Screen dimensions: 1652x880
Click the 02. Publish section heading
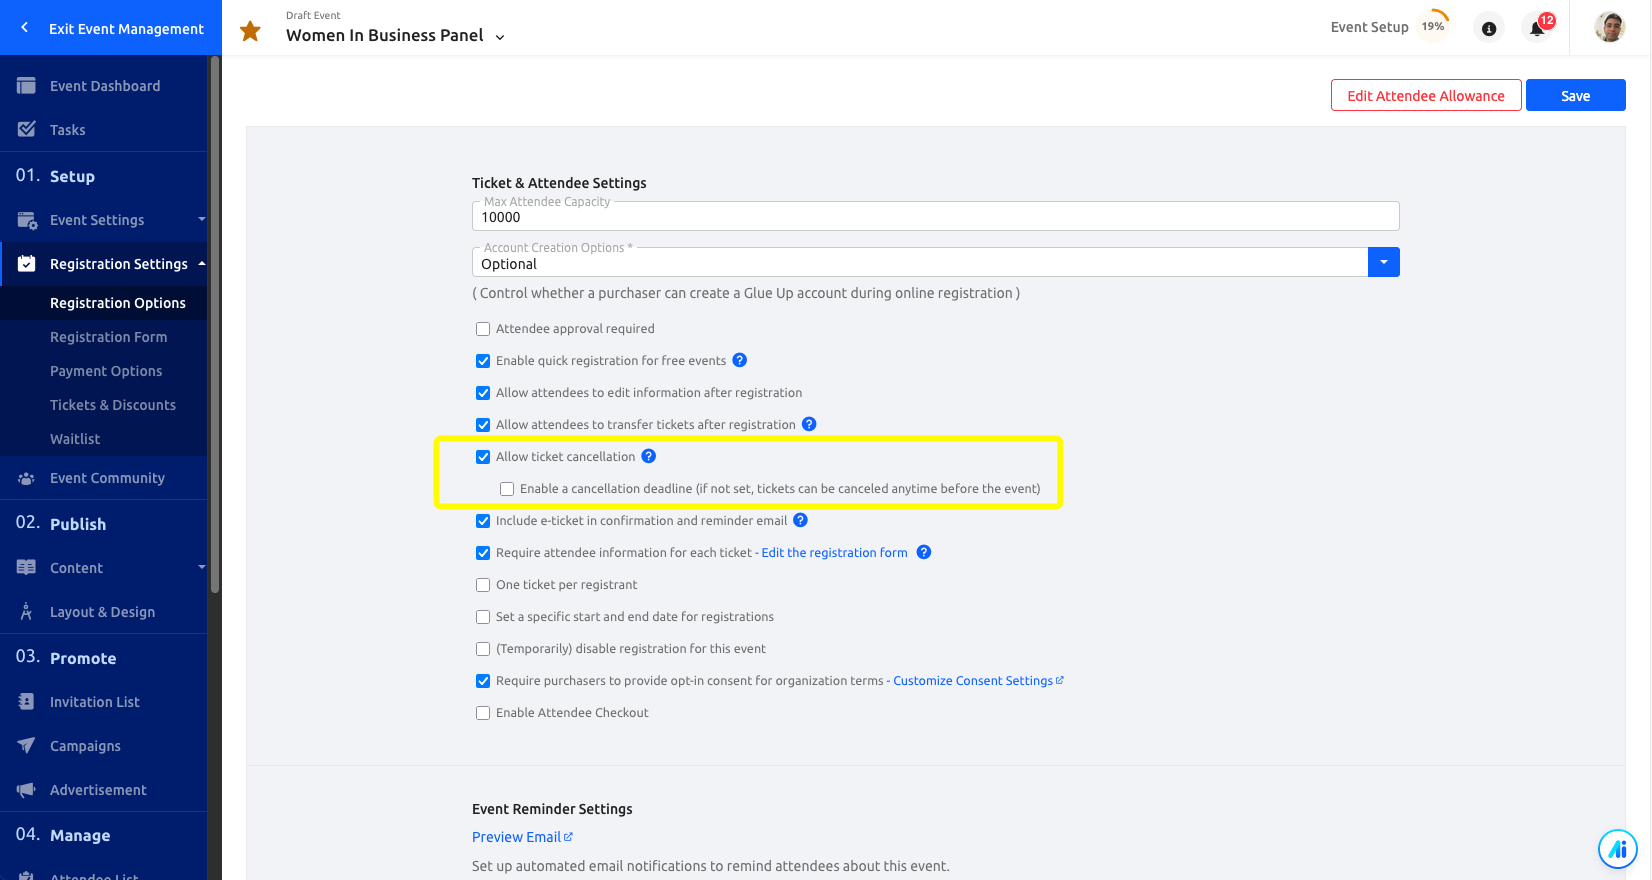(x=61, y=523)
